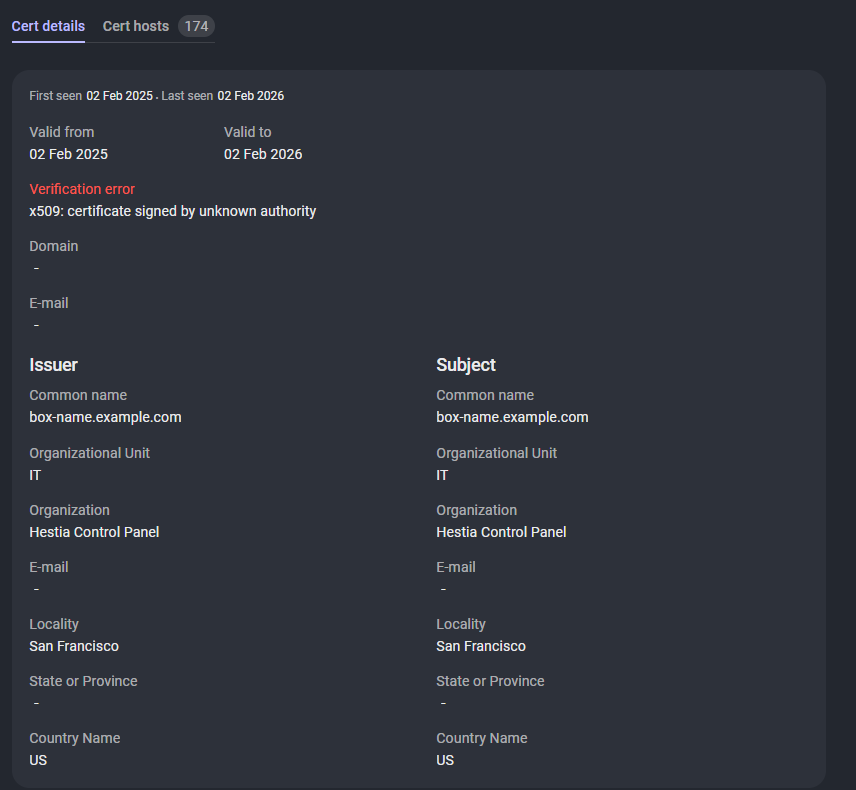Click the Subject Country Name value US
The height and width of the screenshot is (790, 856).
click(x=445, y=760)
